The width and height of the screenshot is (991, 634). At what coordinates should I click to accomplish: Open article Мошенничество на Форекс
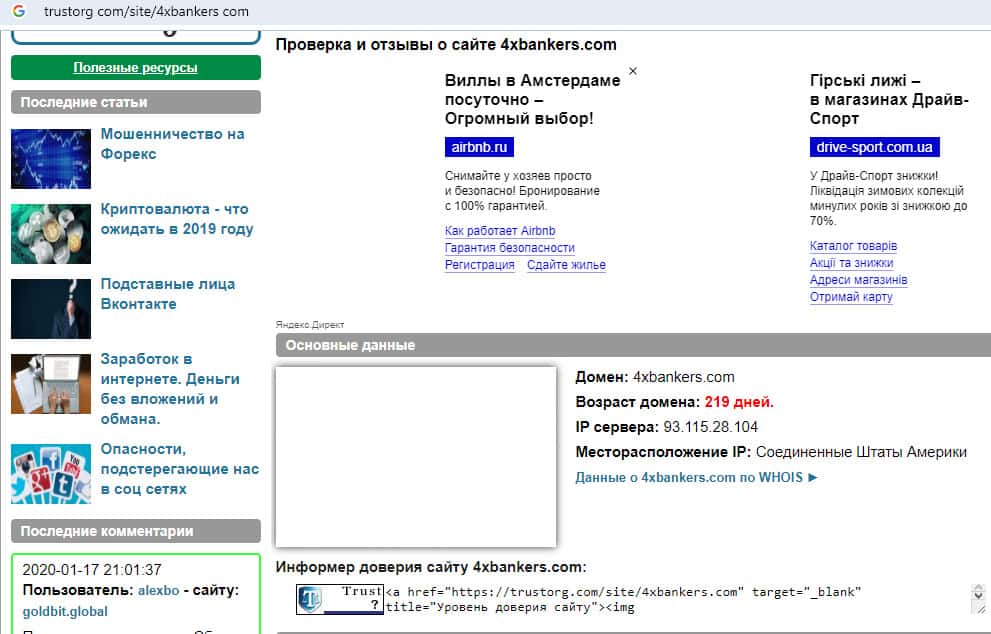click(172, 144)
